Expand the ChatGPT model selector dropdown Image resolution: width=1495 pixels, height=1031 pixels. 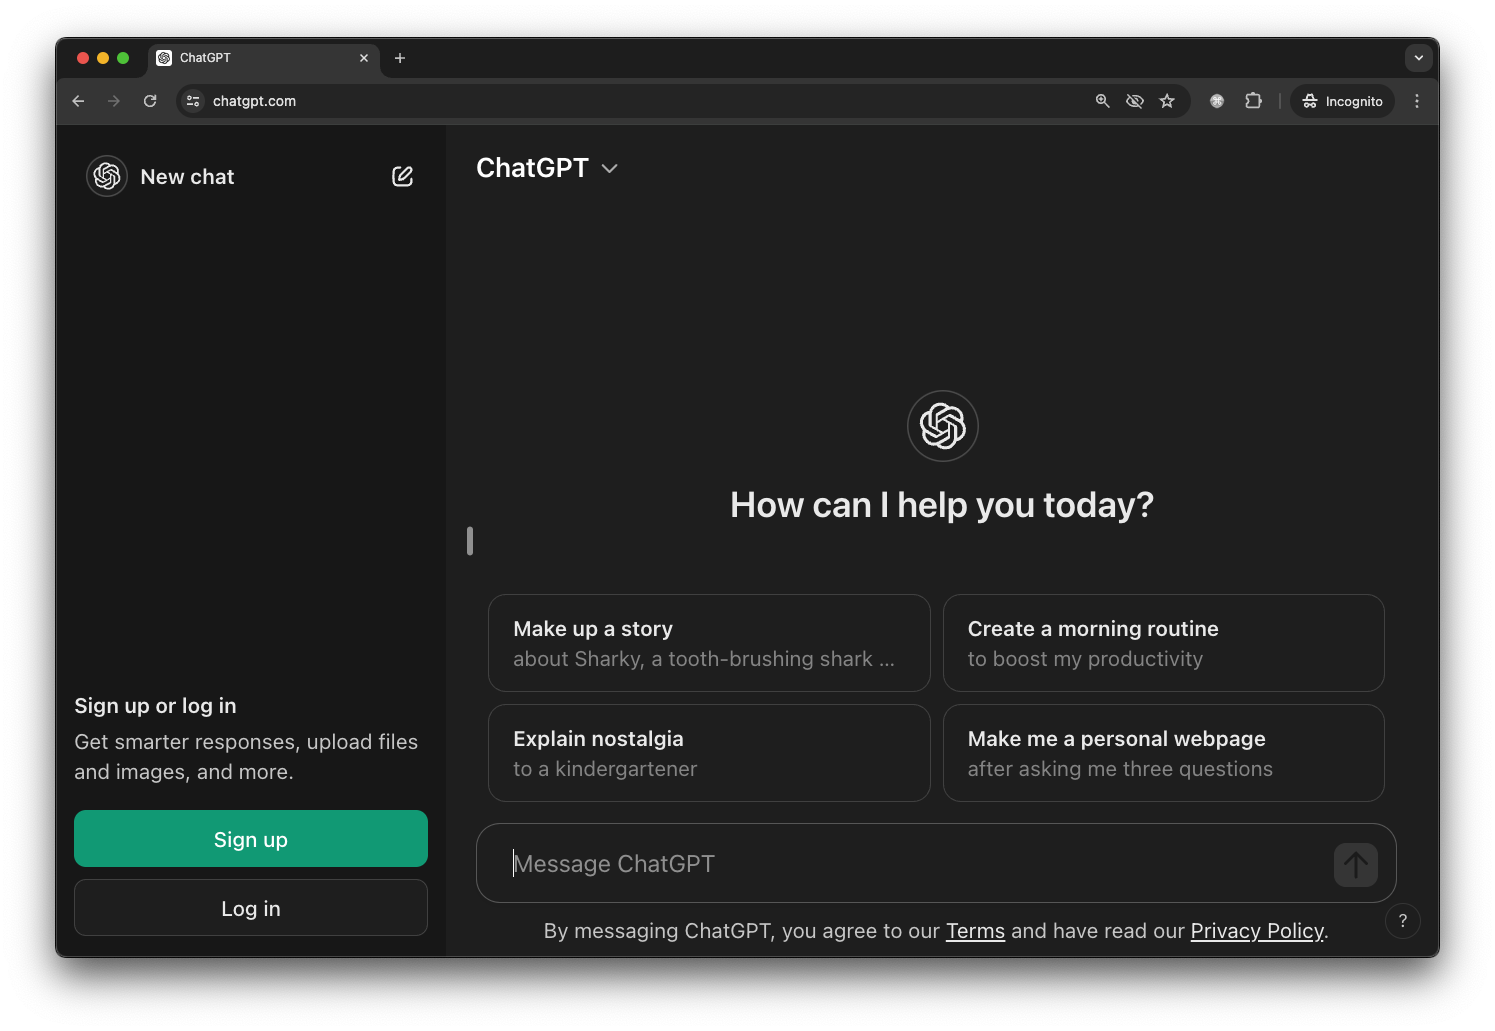click(x=547, y=168)
